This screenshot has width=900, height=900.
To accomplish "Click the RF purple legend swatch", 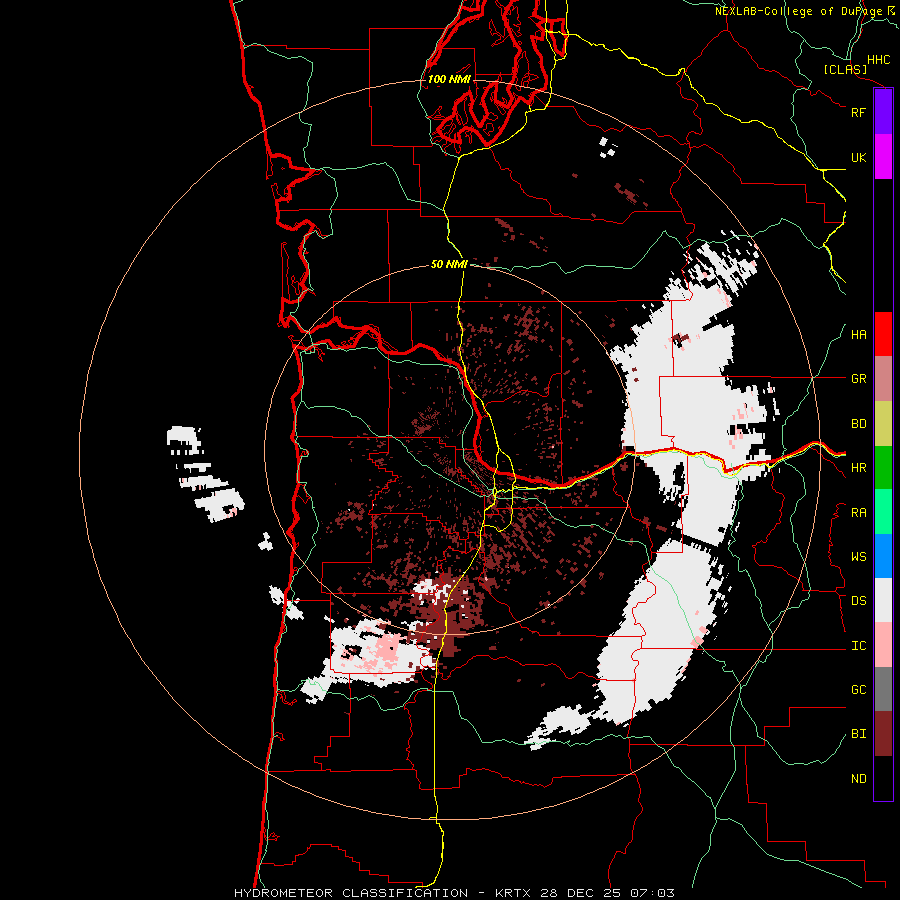I will 883,112.
